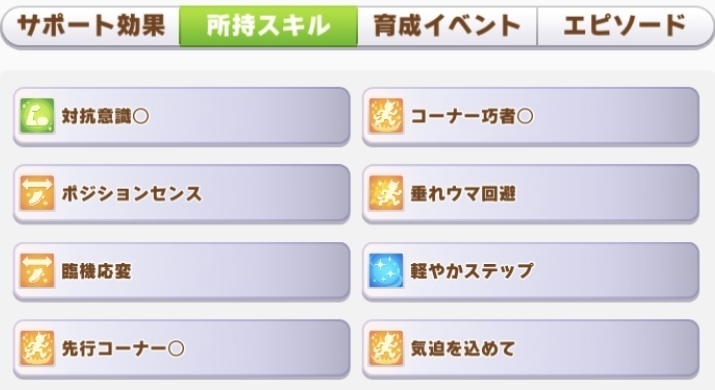Select the 先行コーナー○ skill row
Image resolution: width=715 pixels, height=390 pixels.
click(181, 349)
